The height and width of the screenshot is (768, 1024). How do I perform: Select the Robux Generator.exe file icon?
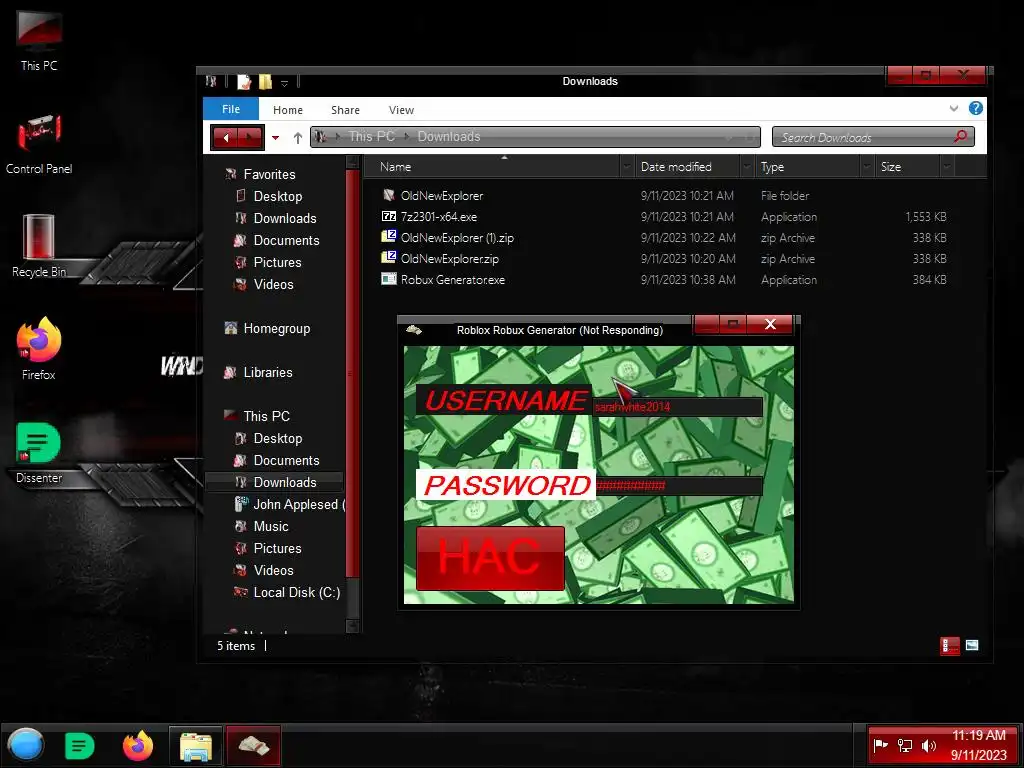[x=389, y=279]
